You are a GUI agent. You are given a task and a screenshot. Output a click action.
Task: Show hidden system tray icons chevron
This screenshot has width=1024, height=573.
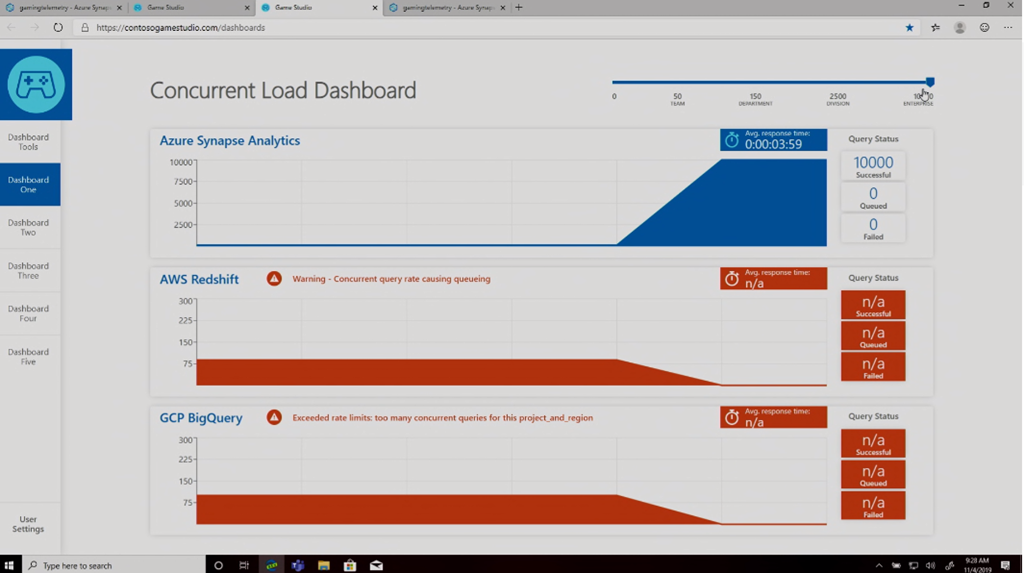pos(879,565)
